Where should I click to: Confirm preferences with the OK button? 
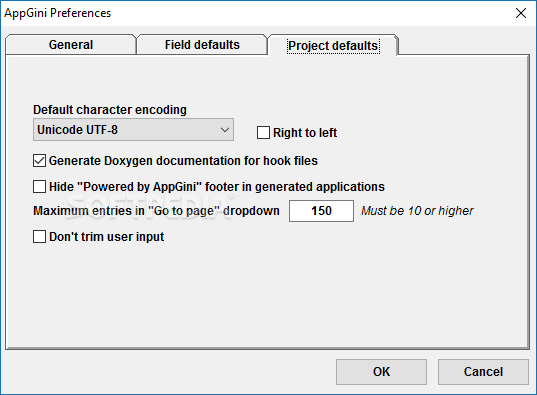tap(381, 372)
